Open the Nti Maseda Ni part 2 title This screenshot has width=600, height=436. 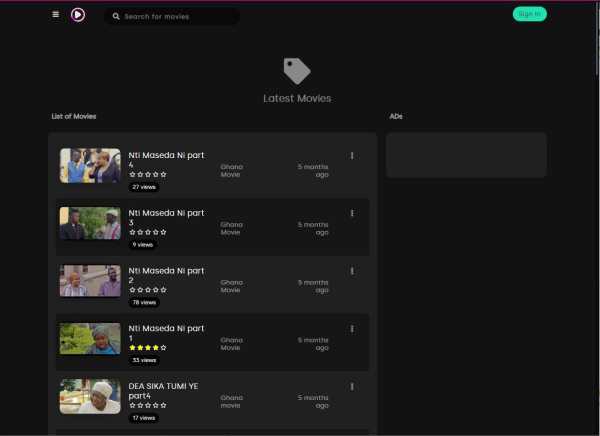(x=166, y=275)
